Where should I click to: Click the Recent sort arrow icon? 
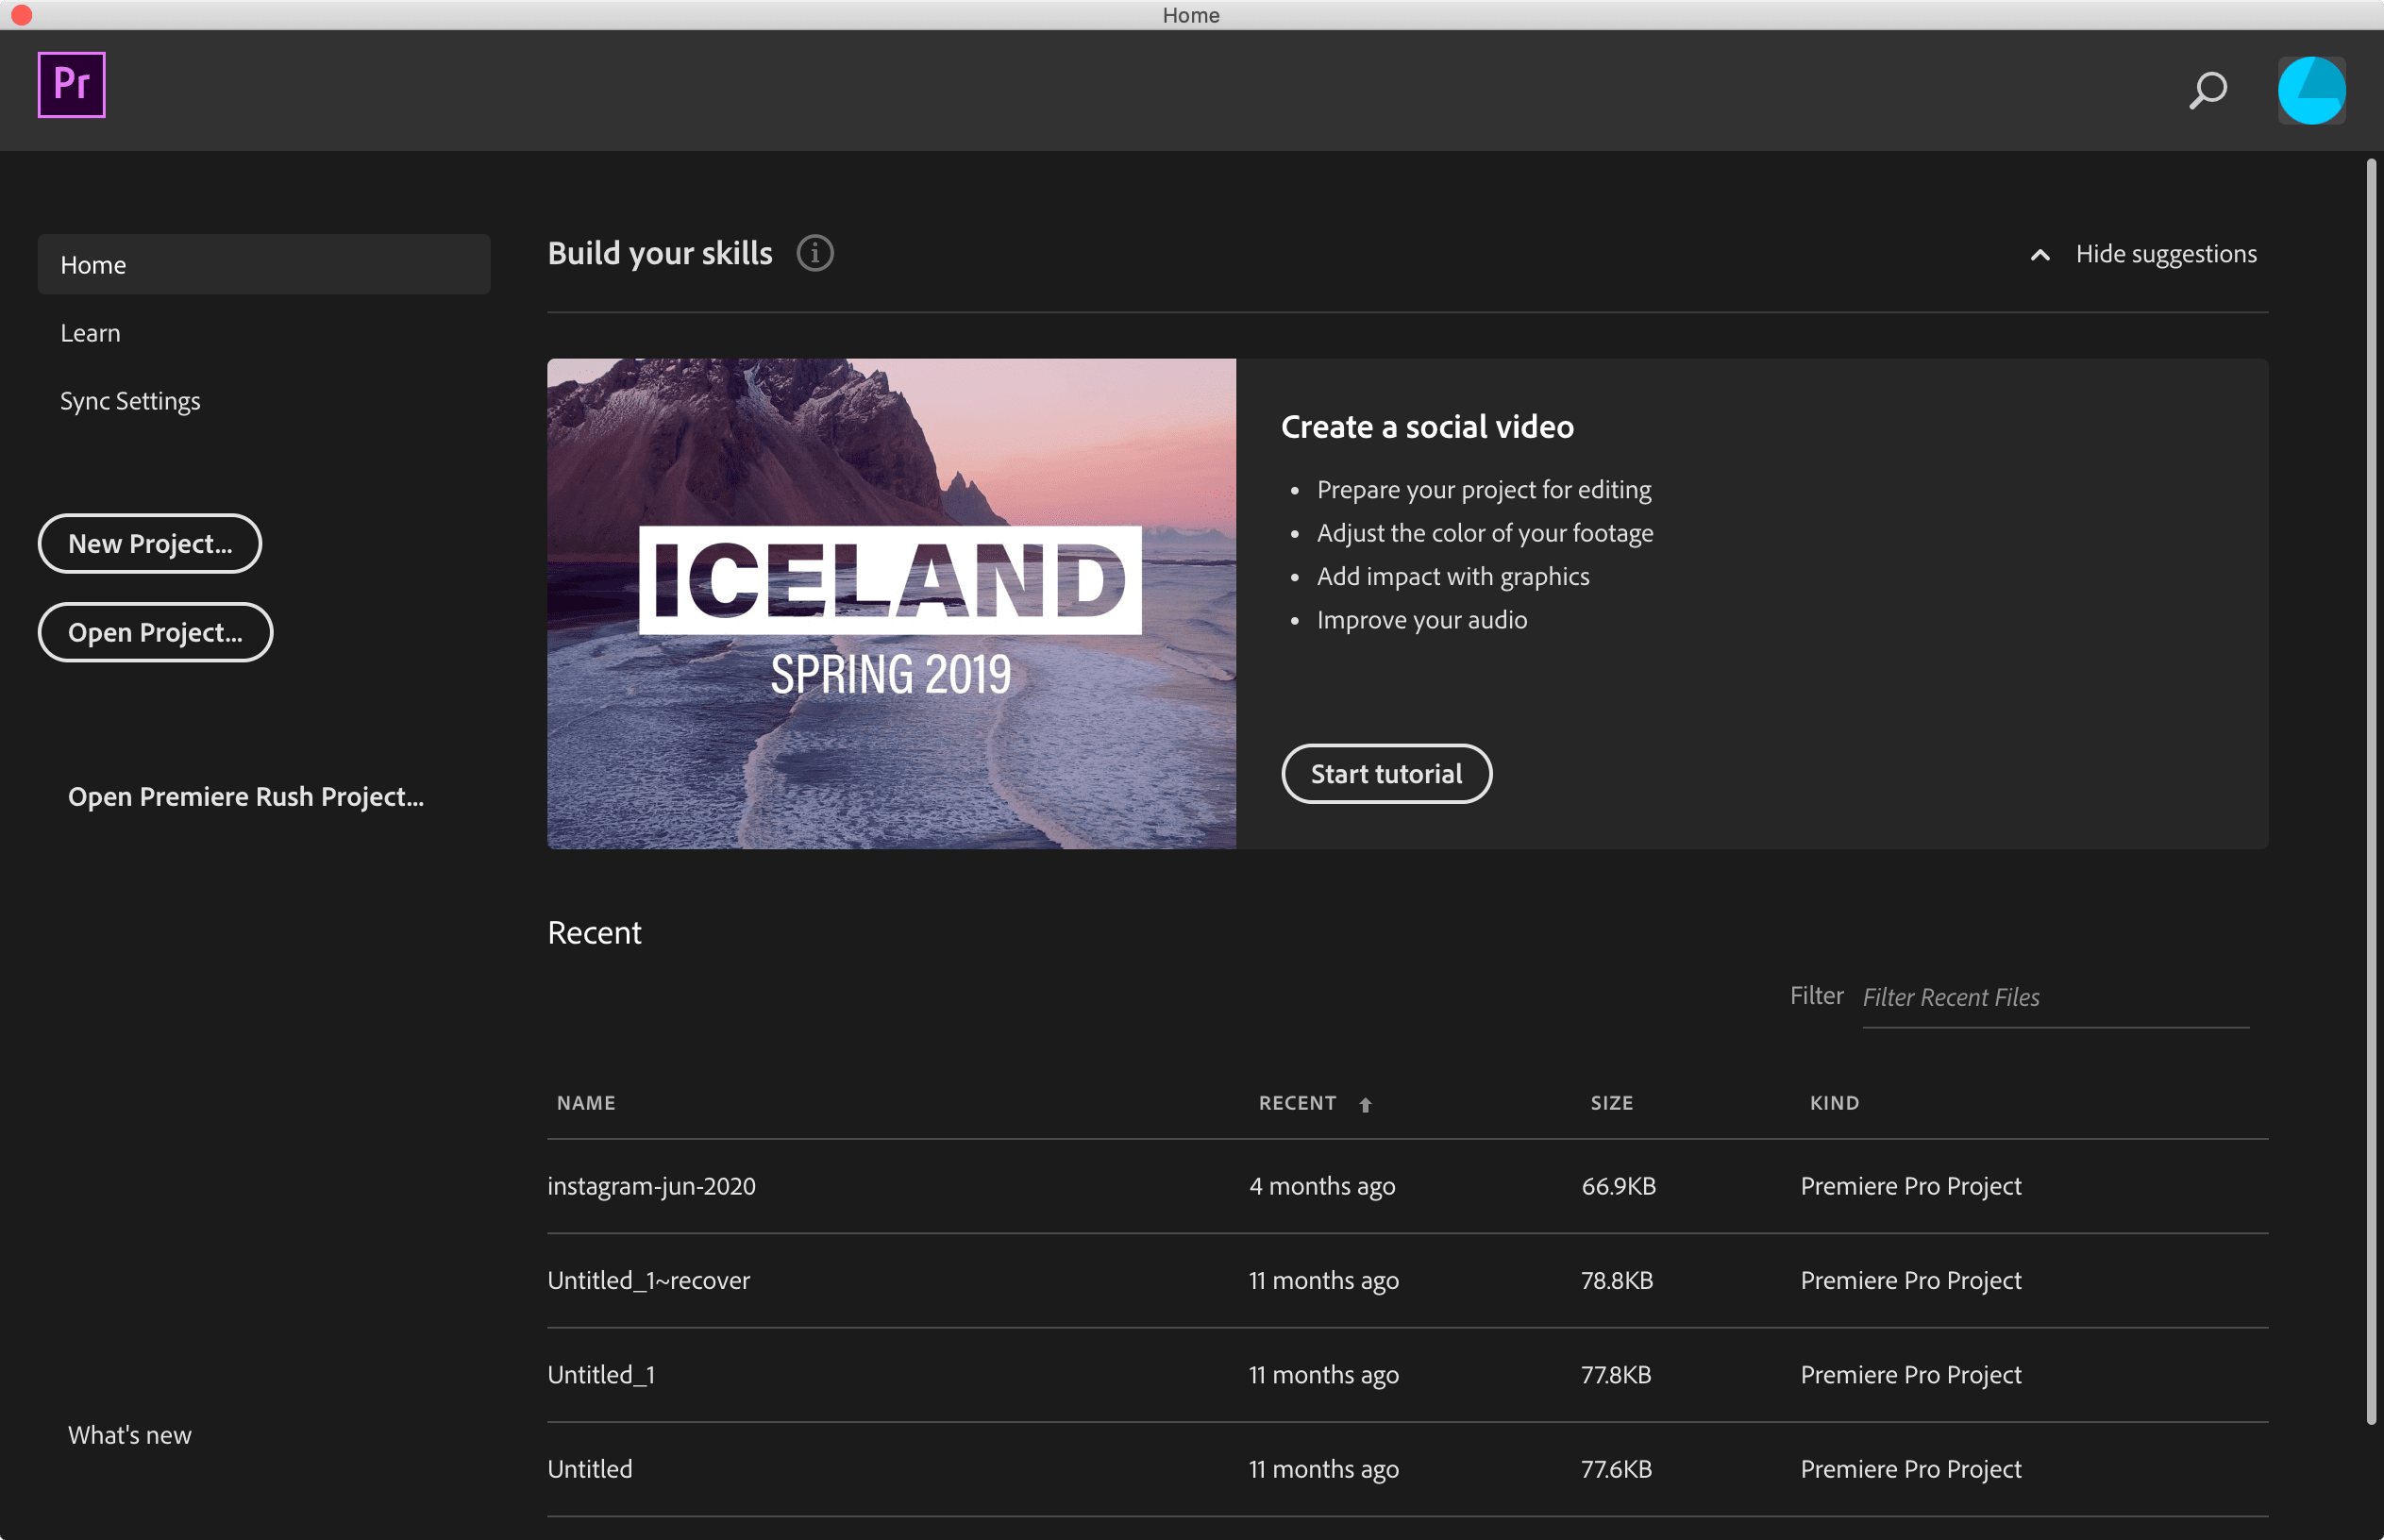[x=1365, y=1104]
